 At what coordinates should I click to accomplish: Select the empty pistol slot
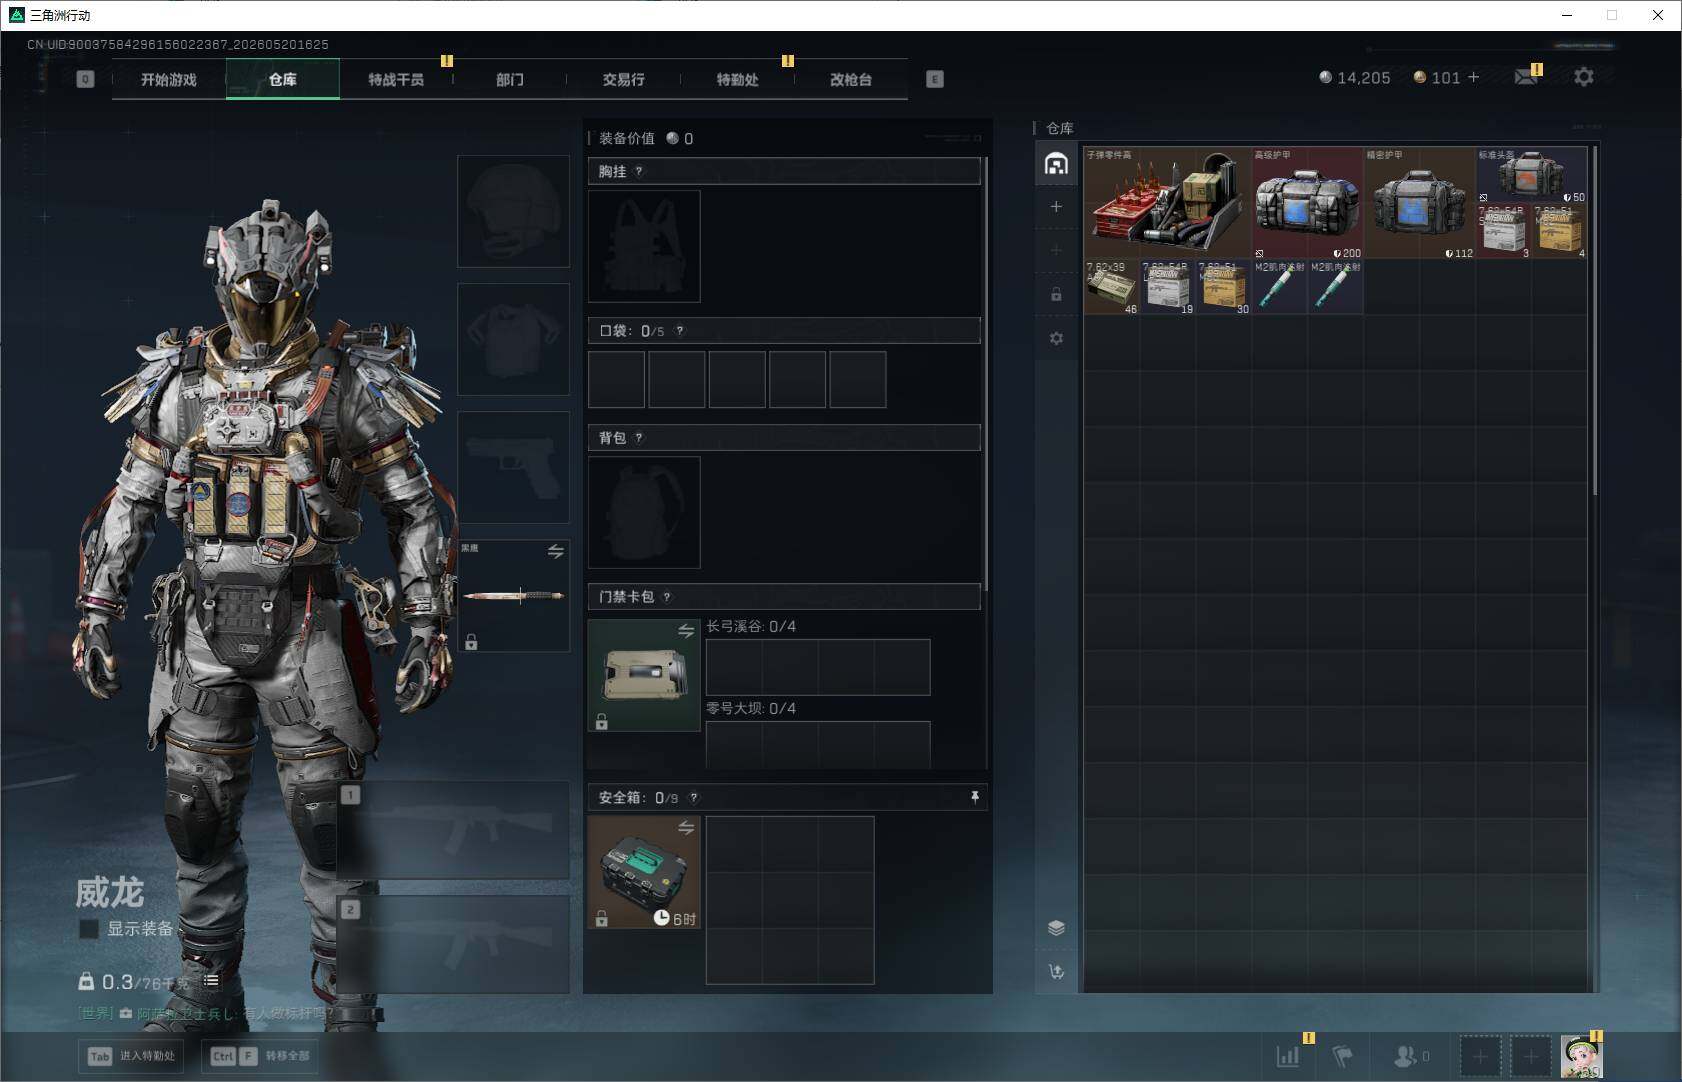click(x=514, y=468)
